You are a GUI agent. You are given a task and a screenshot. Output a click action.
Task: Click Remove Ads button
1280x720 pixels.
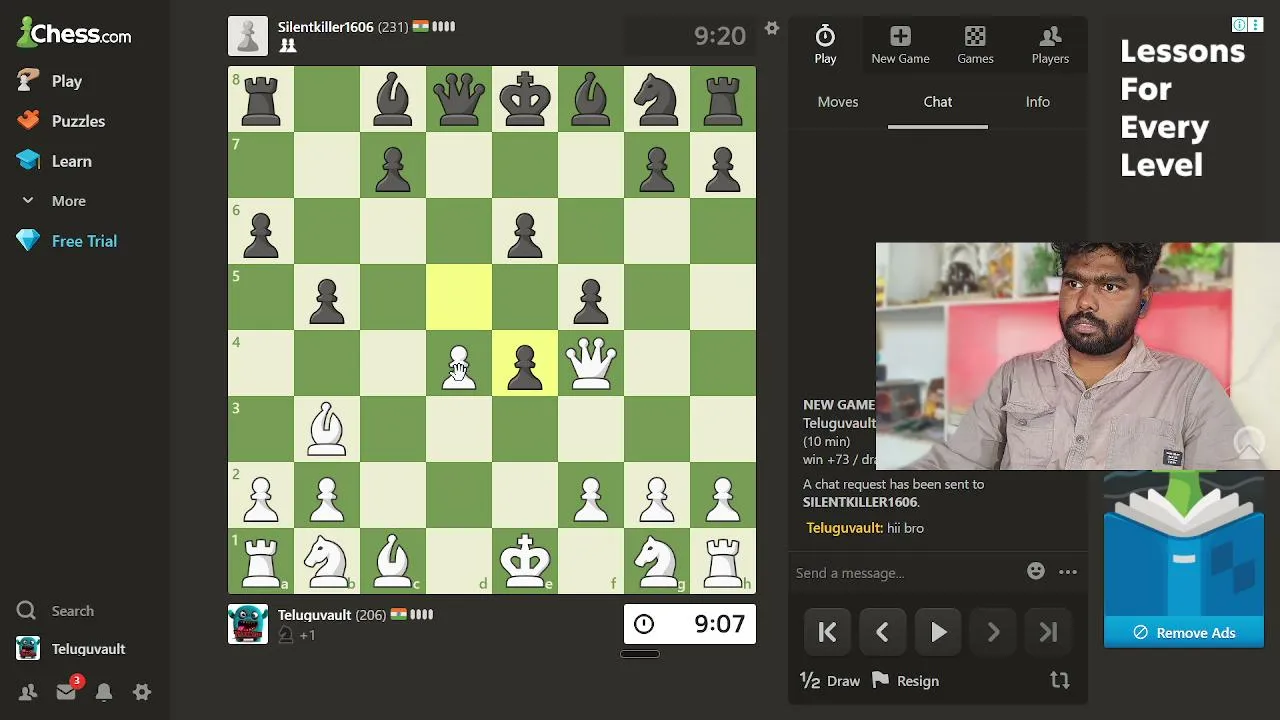1184,633
